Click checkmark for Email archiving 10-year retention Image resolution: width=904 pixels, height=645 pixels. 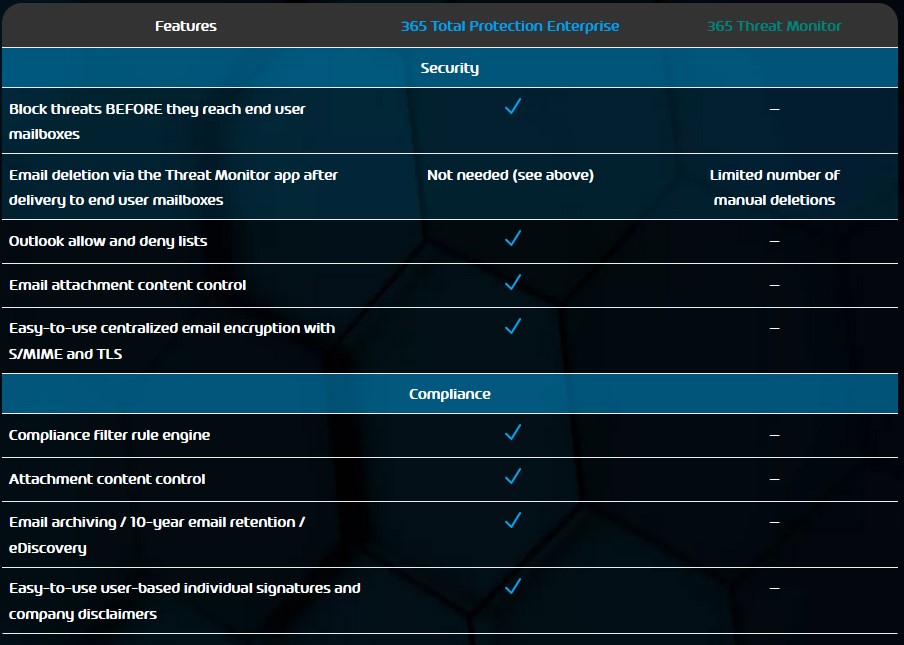[513, 520]
